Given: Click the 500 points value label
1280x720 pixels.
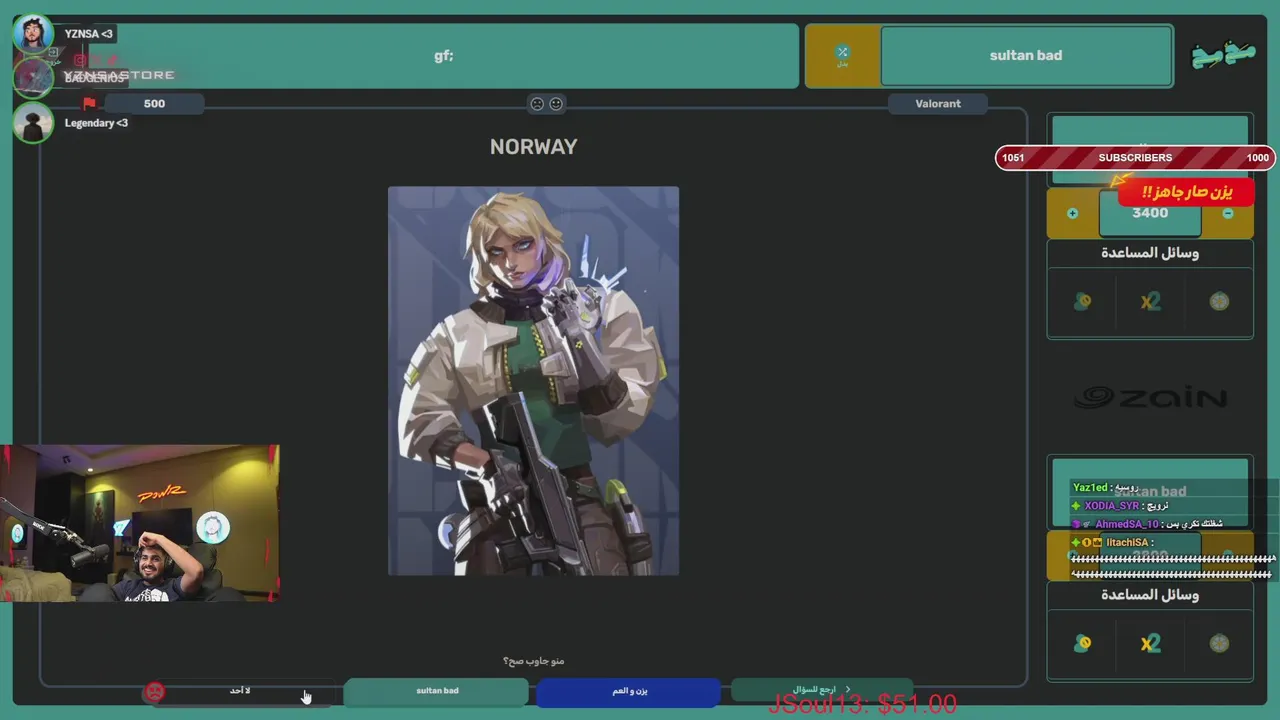Looking at the screenshot, I should 154,103.
